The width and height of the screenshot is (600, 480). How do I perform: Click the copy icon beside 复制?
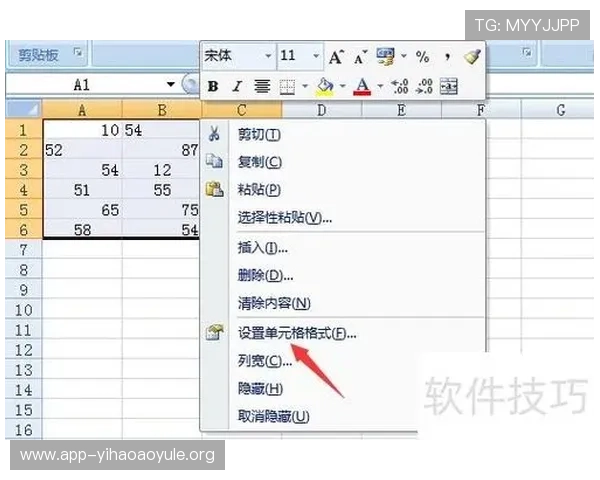[x=214, y=161]
